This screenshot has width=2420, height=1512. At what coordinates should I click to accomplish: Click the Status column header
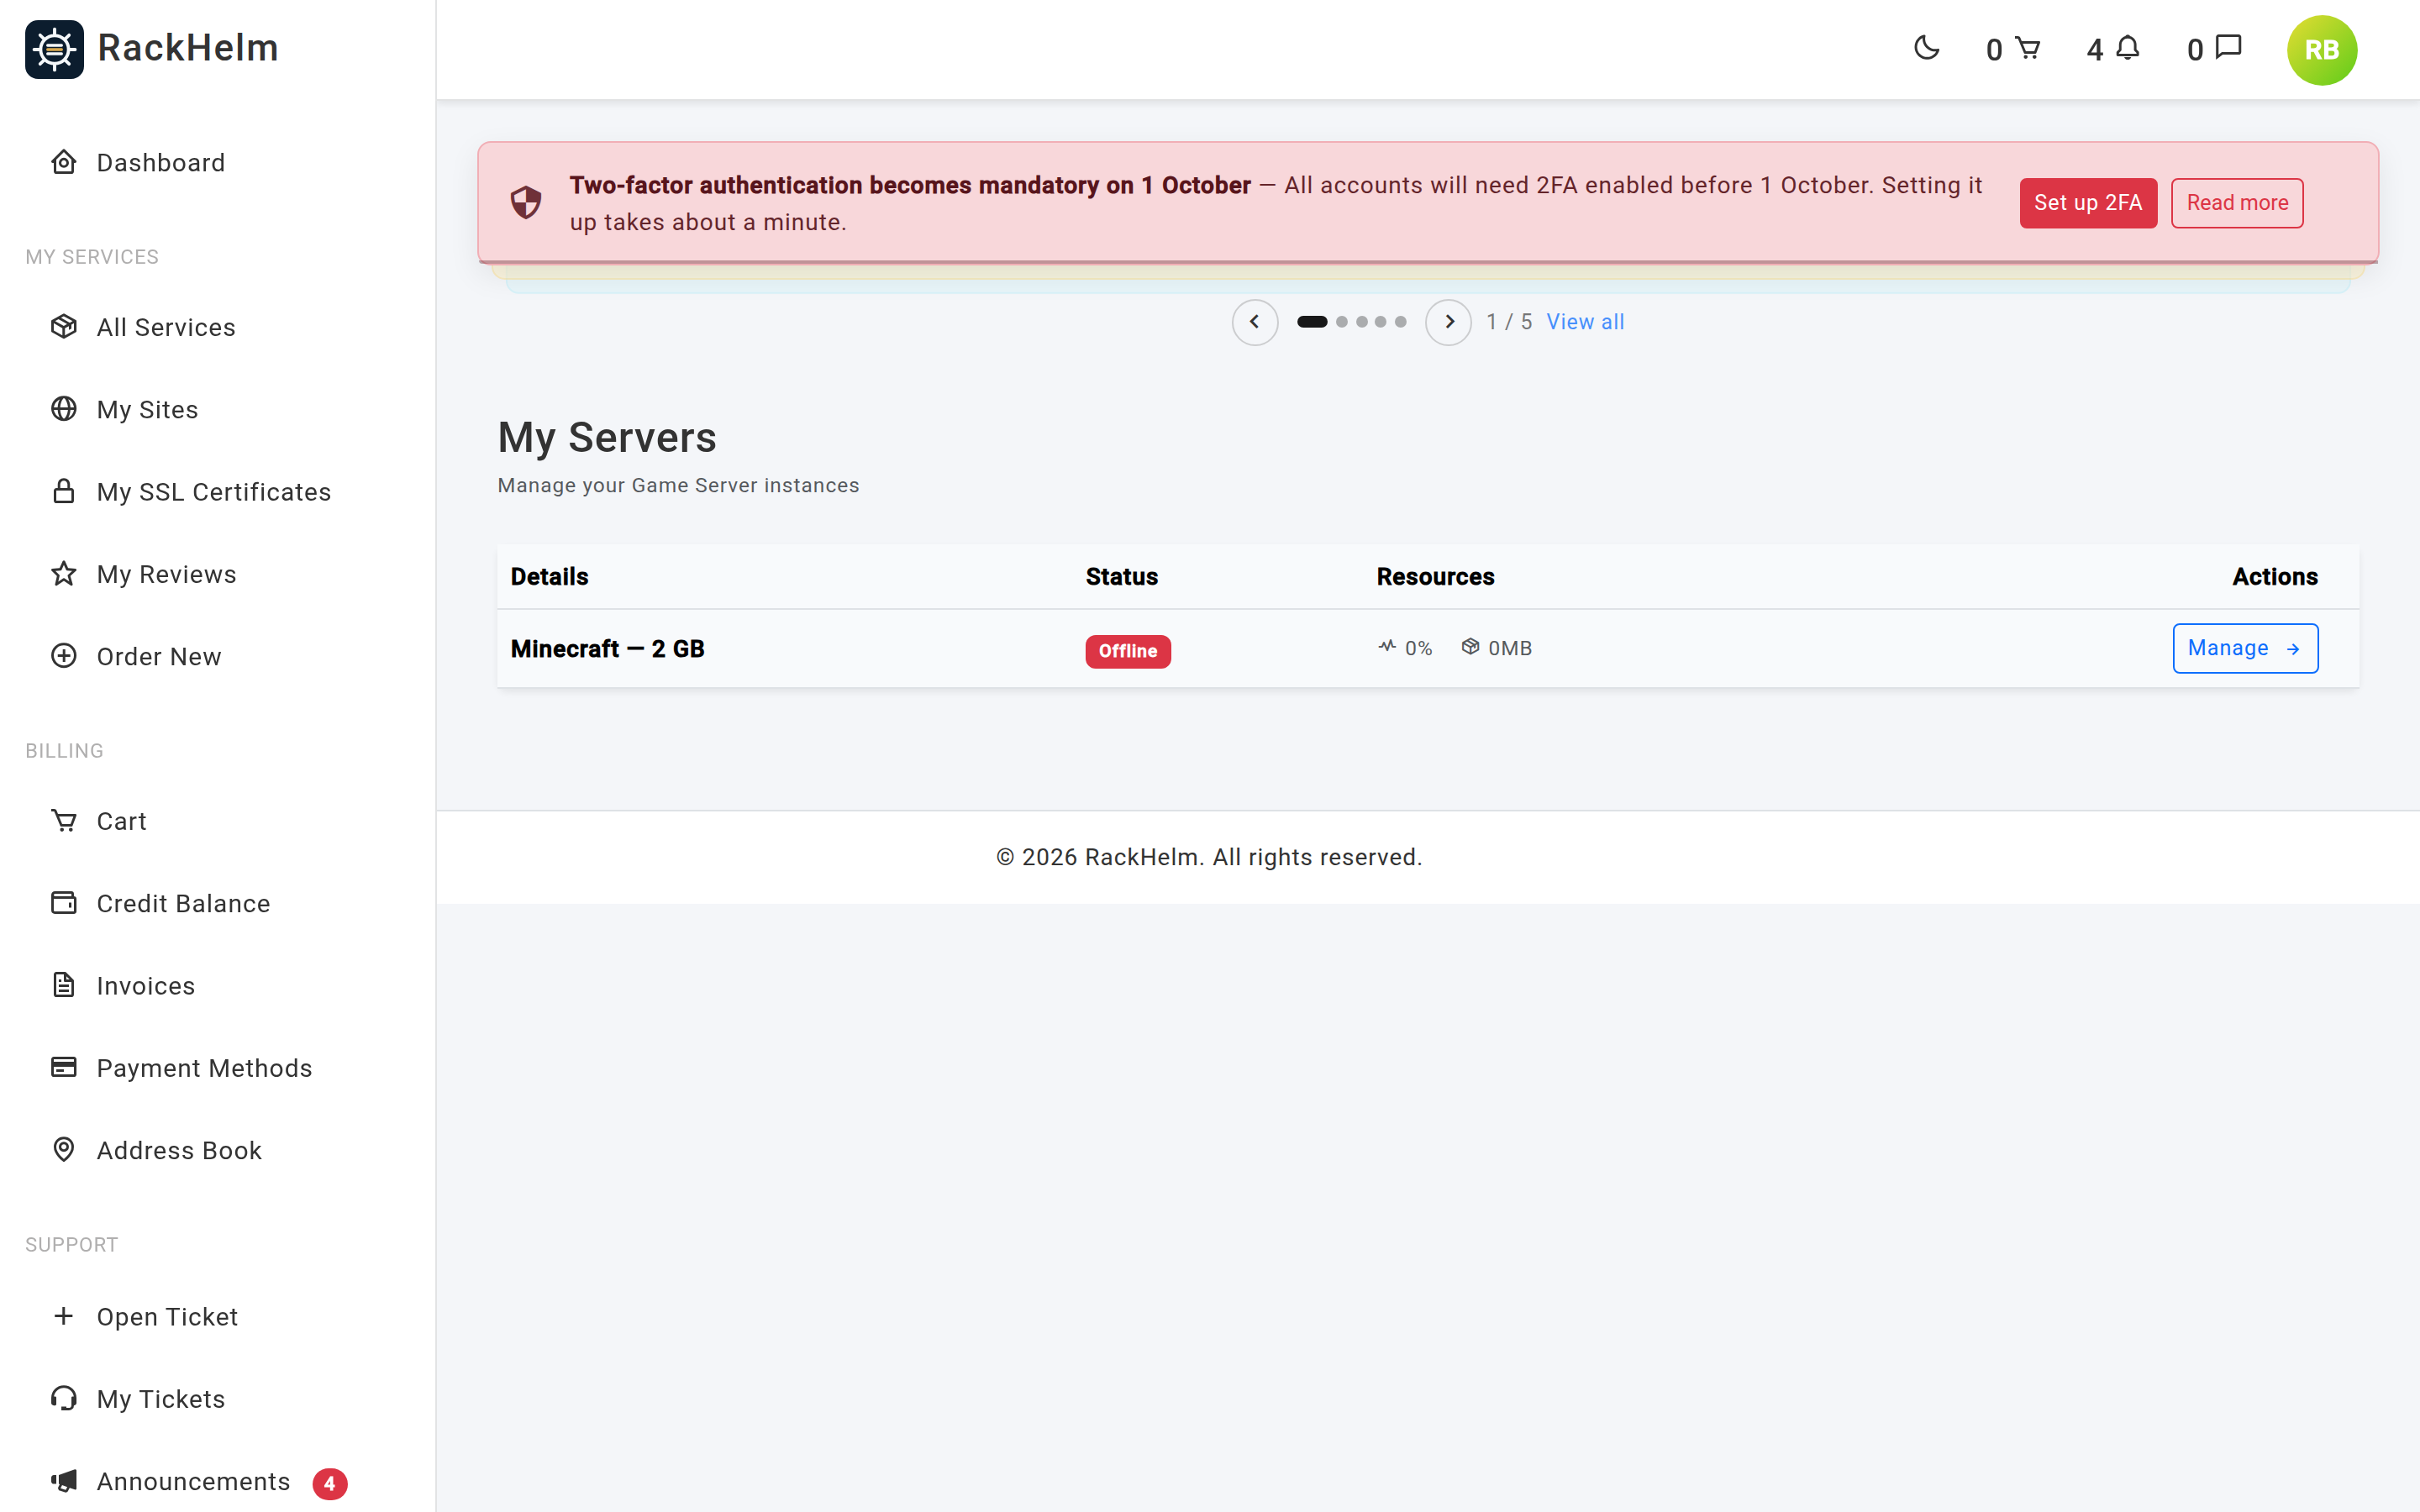[x=1121, y=577]
